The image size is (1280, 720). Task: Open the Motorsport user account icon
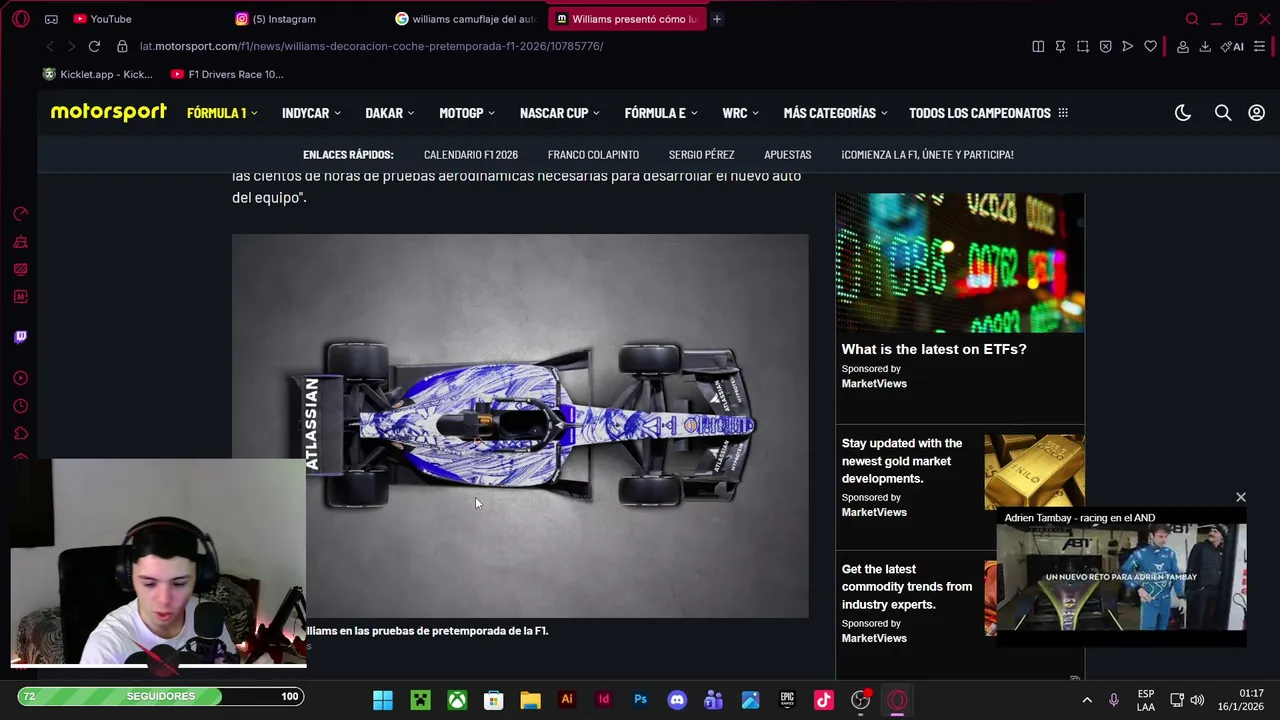1256,113
